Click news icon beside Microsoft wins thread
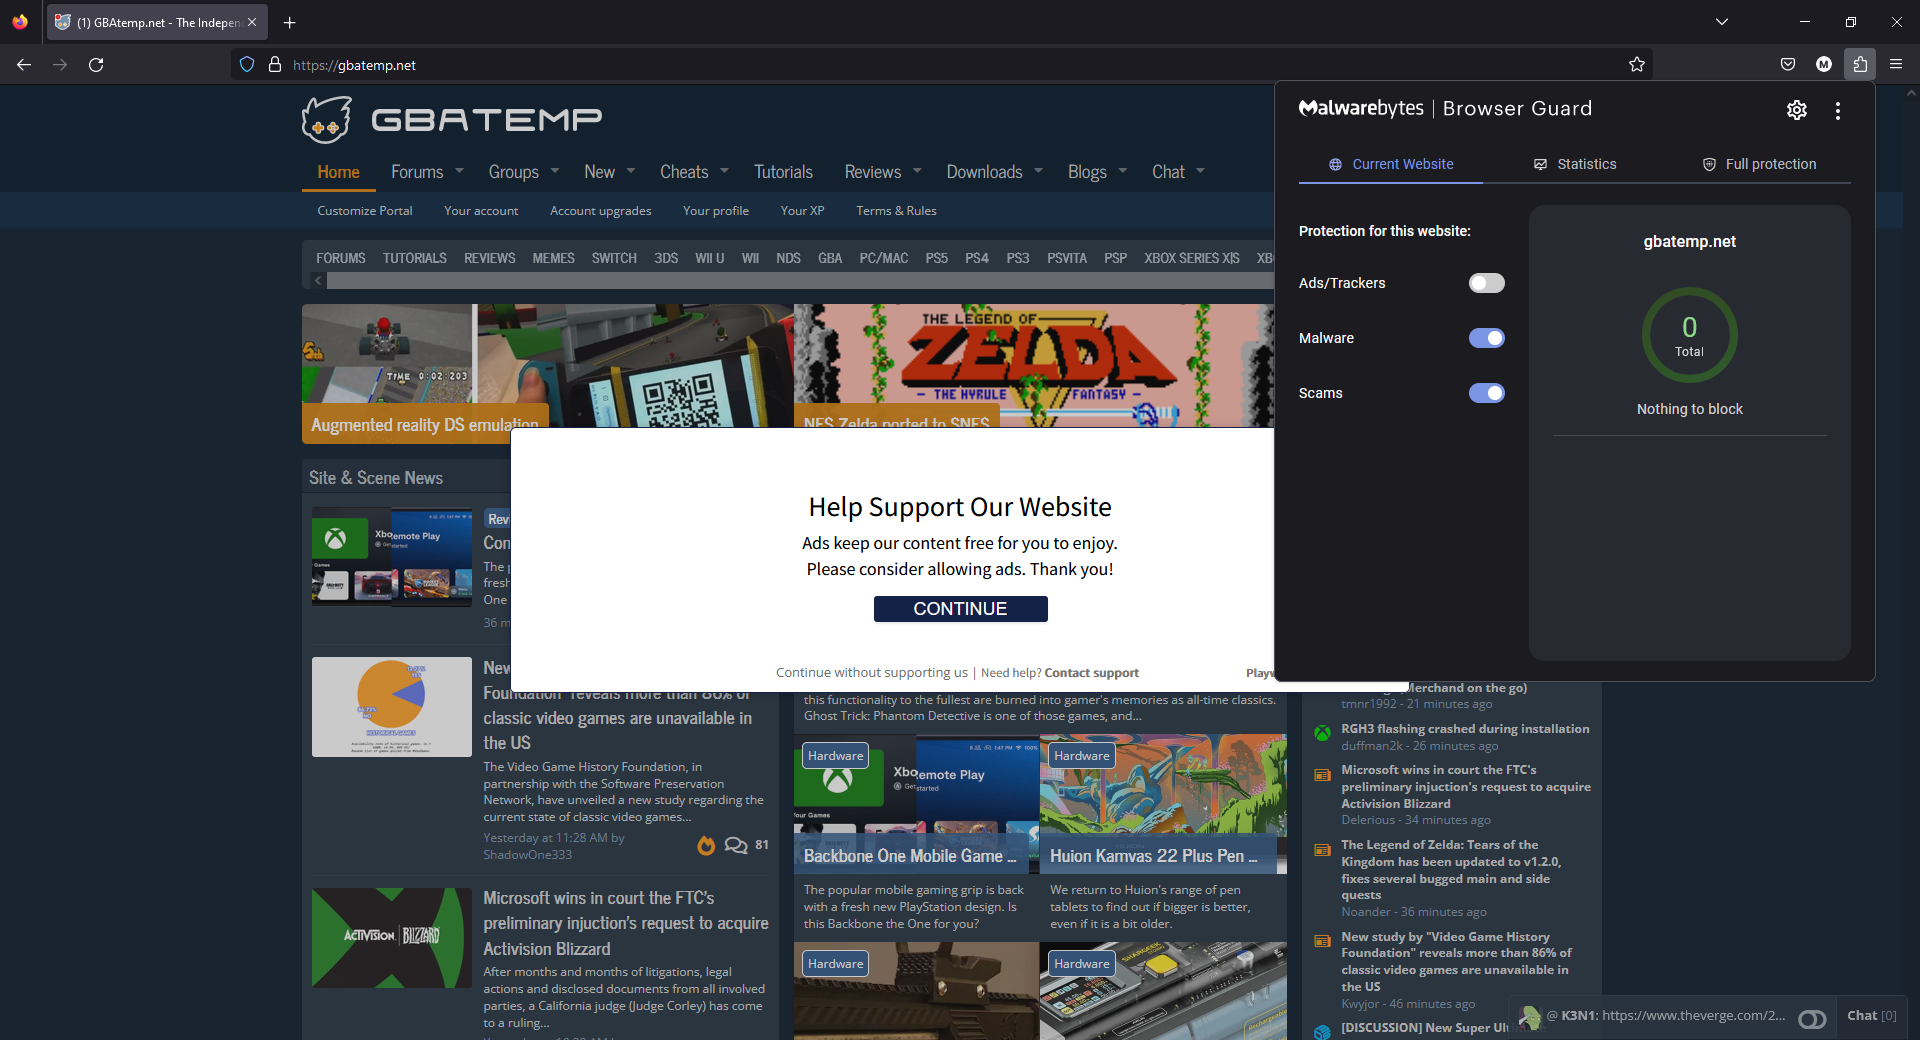This screenshot has width=1920, height=1040. [x=1322, y=775]
